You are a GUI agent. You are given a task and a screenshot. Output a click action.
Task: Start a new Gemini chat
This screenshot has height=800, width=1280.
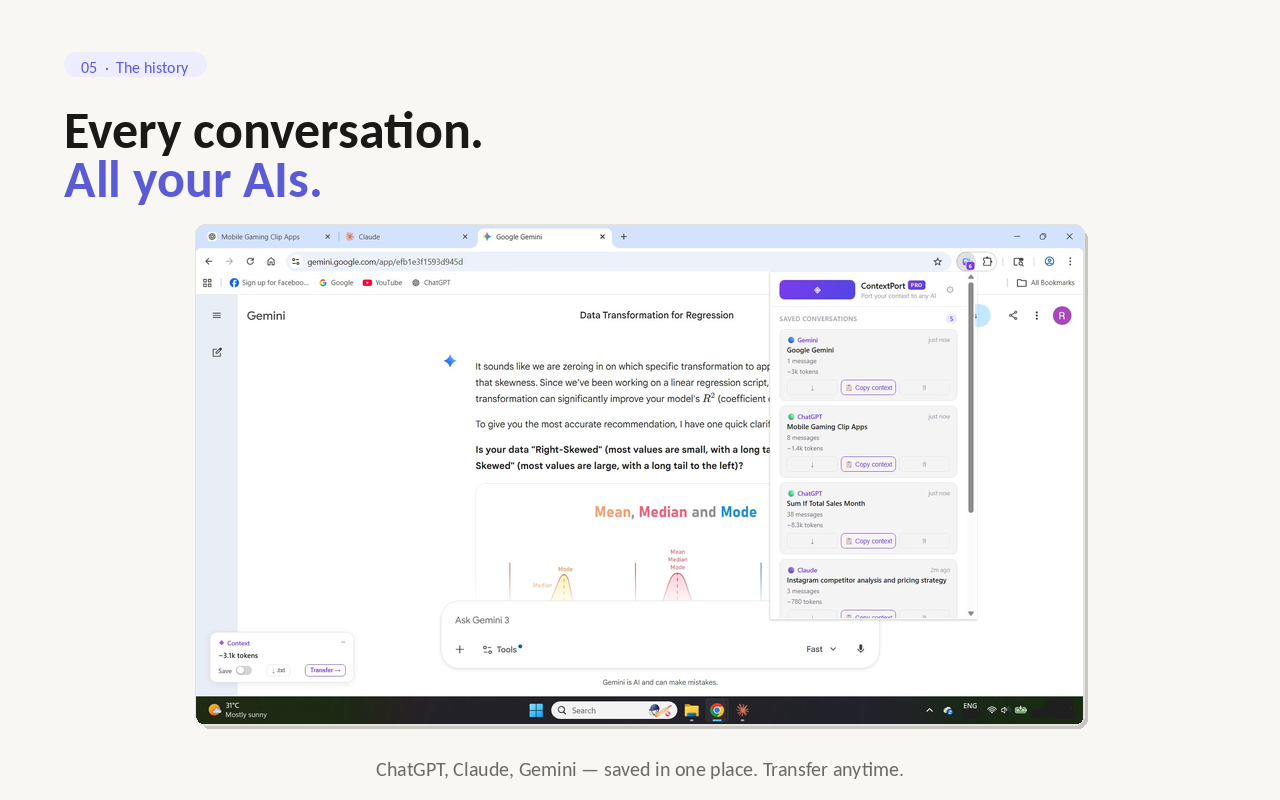coord(217,352)
